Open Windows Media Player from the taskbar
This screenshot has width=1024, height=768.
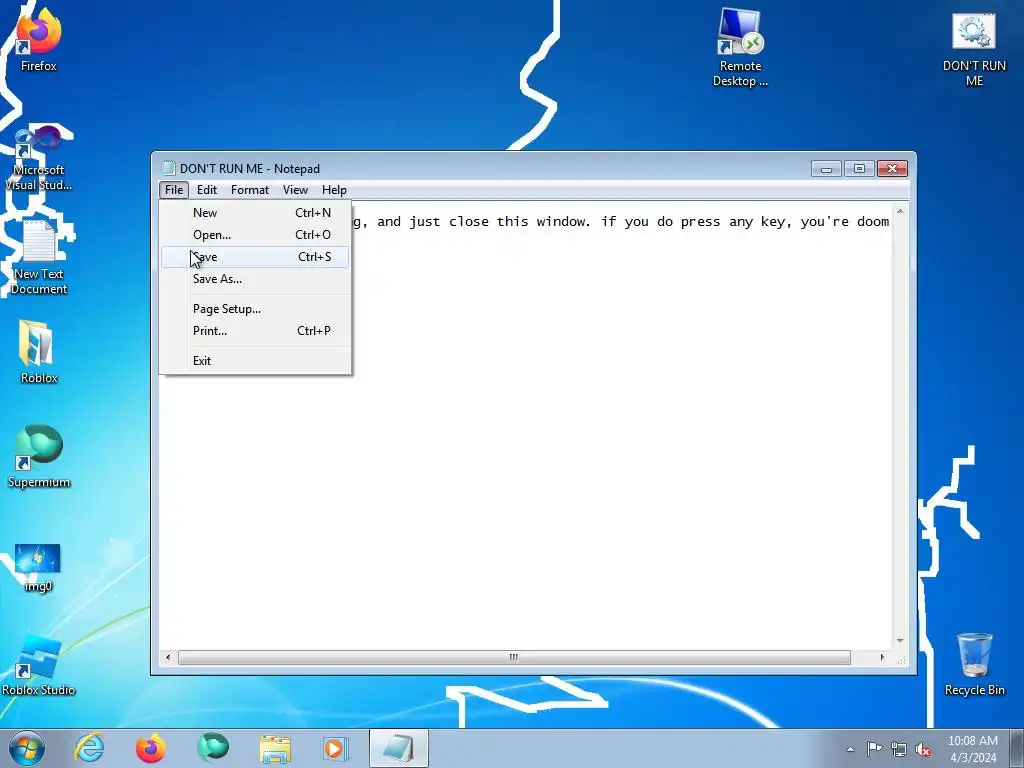[336, 748]
